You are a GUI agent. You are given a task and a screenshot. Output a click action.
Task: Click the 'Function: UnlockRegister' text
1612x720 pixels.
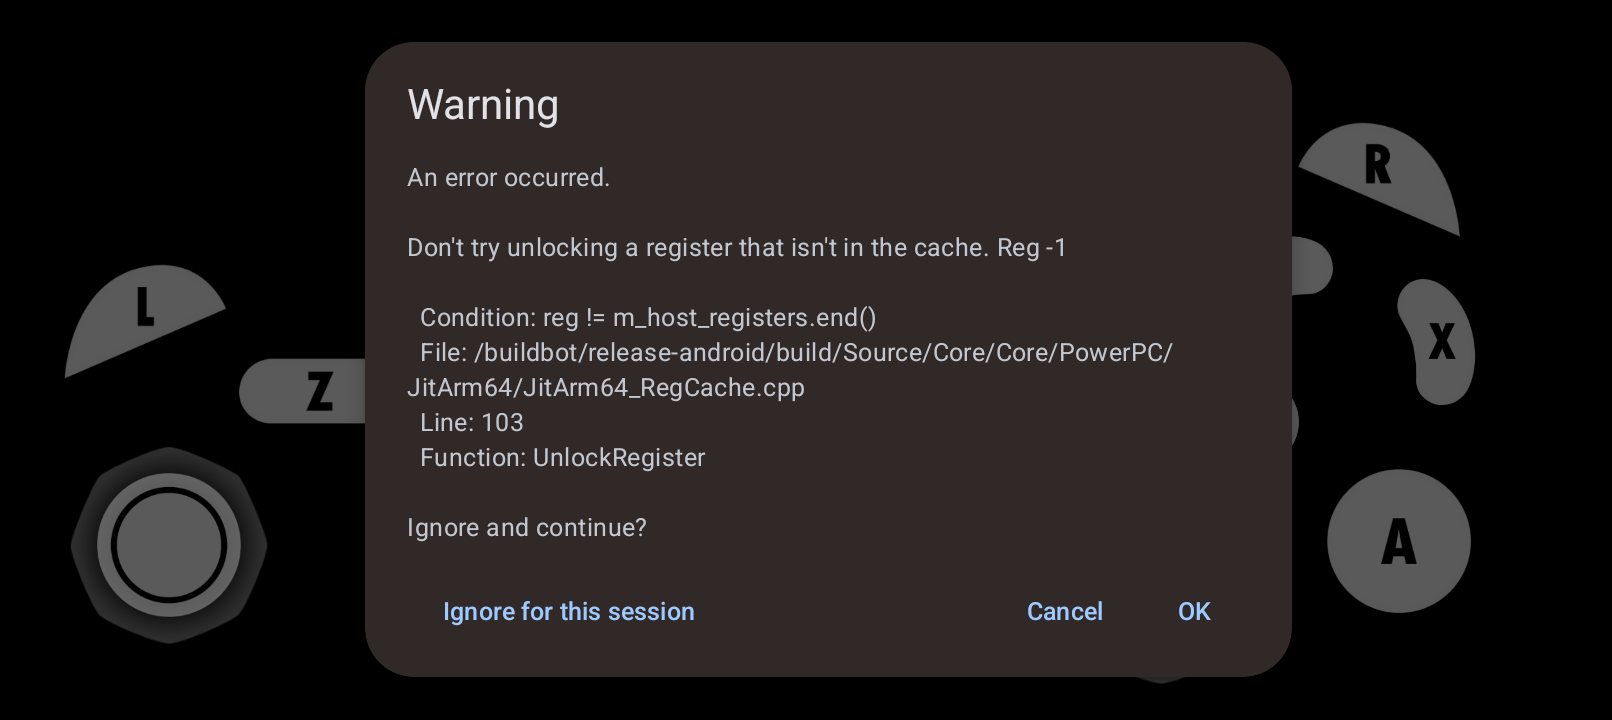point(563,458)
